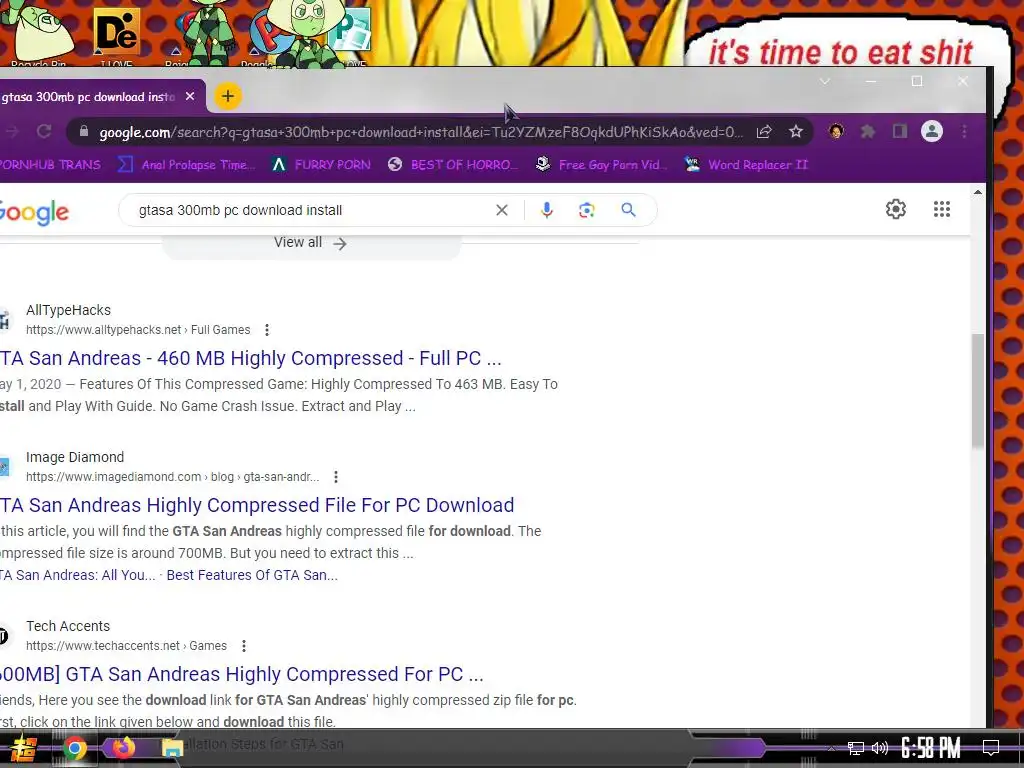Screen dimensions: 1024x768
Task: Open the AllTypeHacks site name
Action: 69,310
